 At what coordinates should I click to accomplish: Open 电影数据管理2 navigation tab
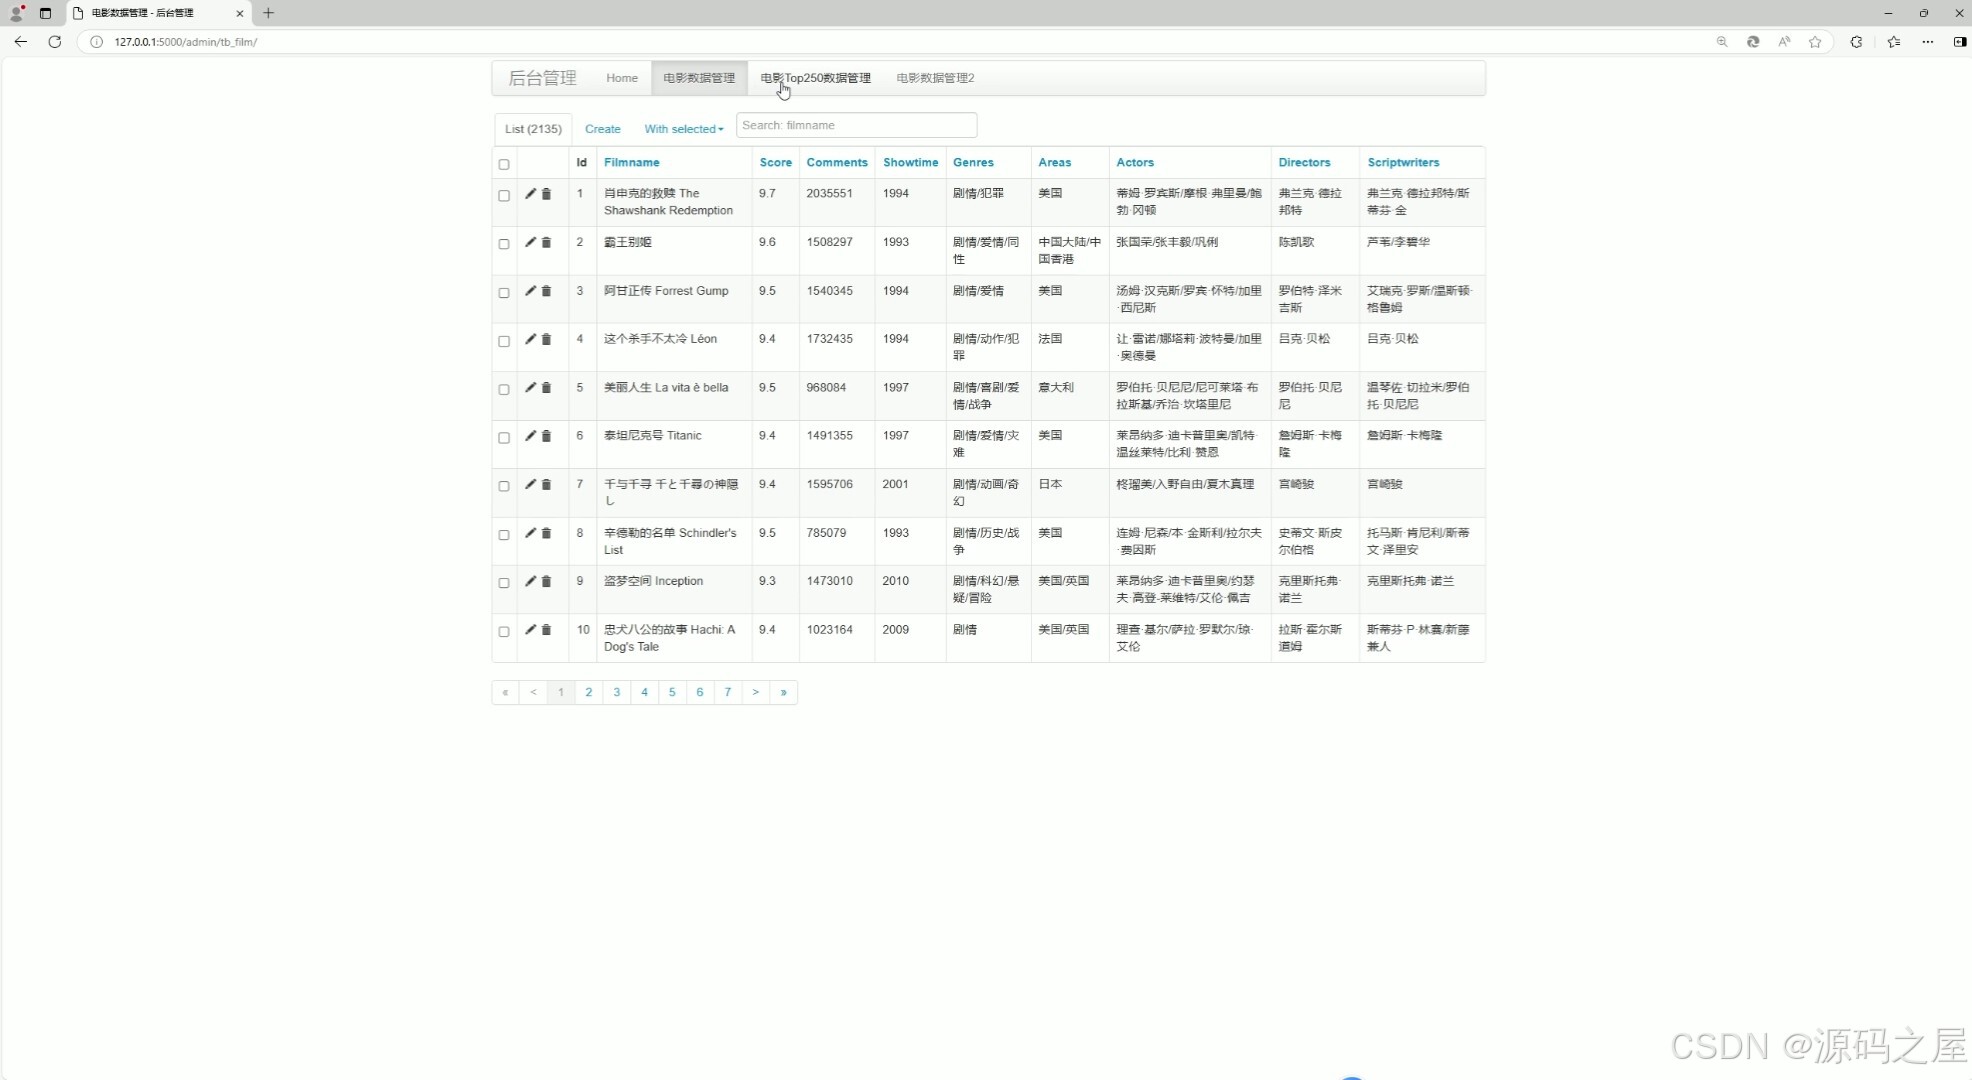tap(935, 78)
